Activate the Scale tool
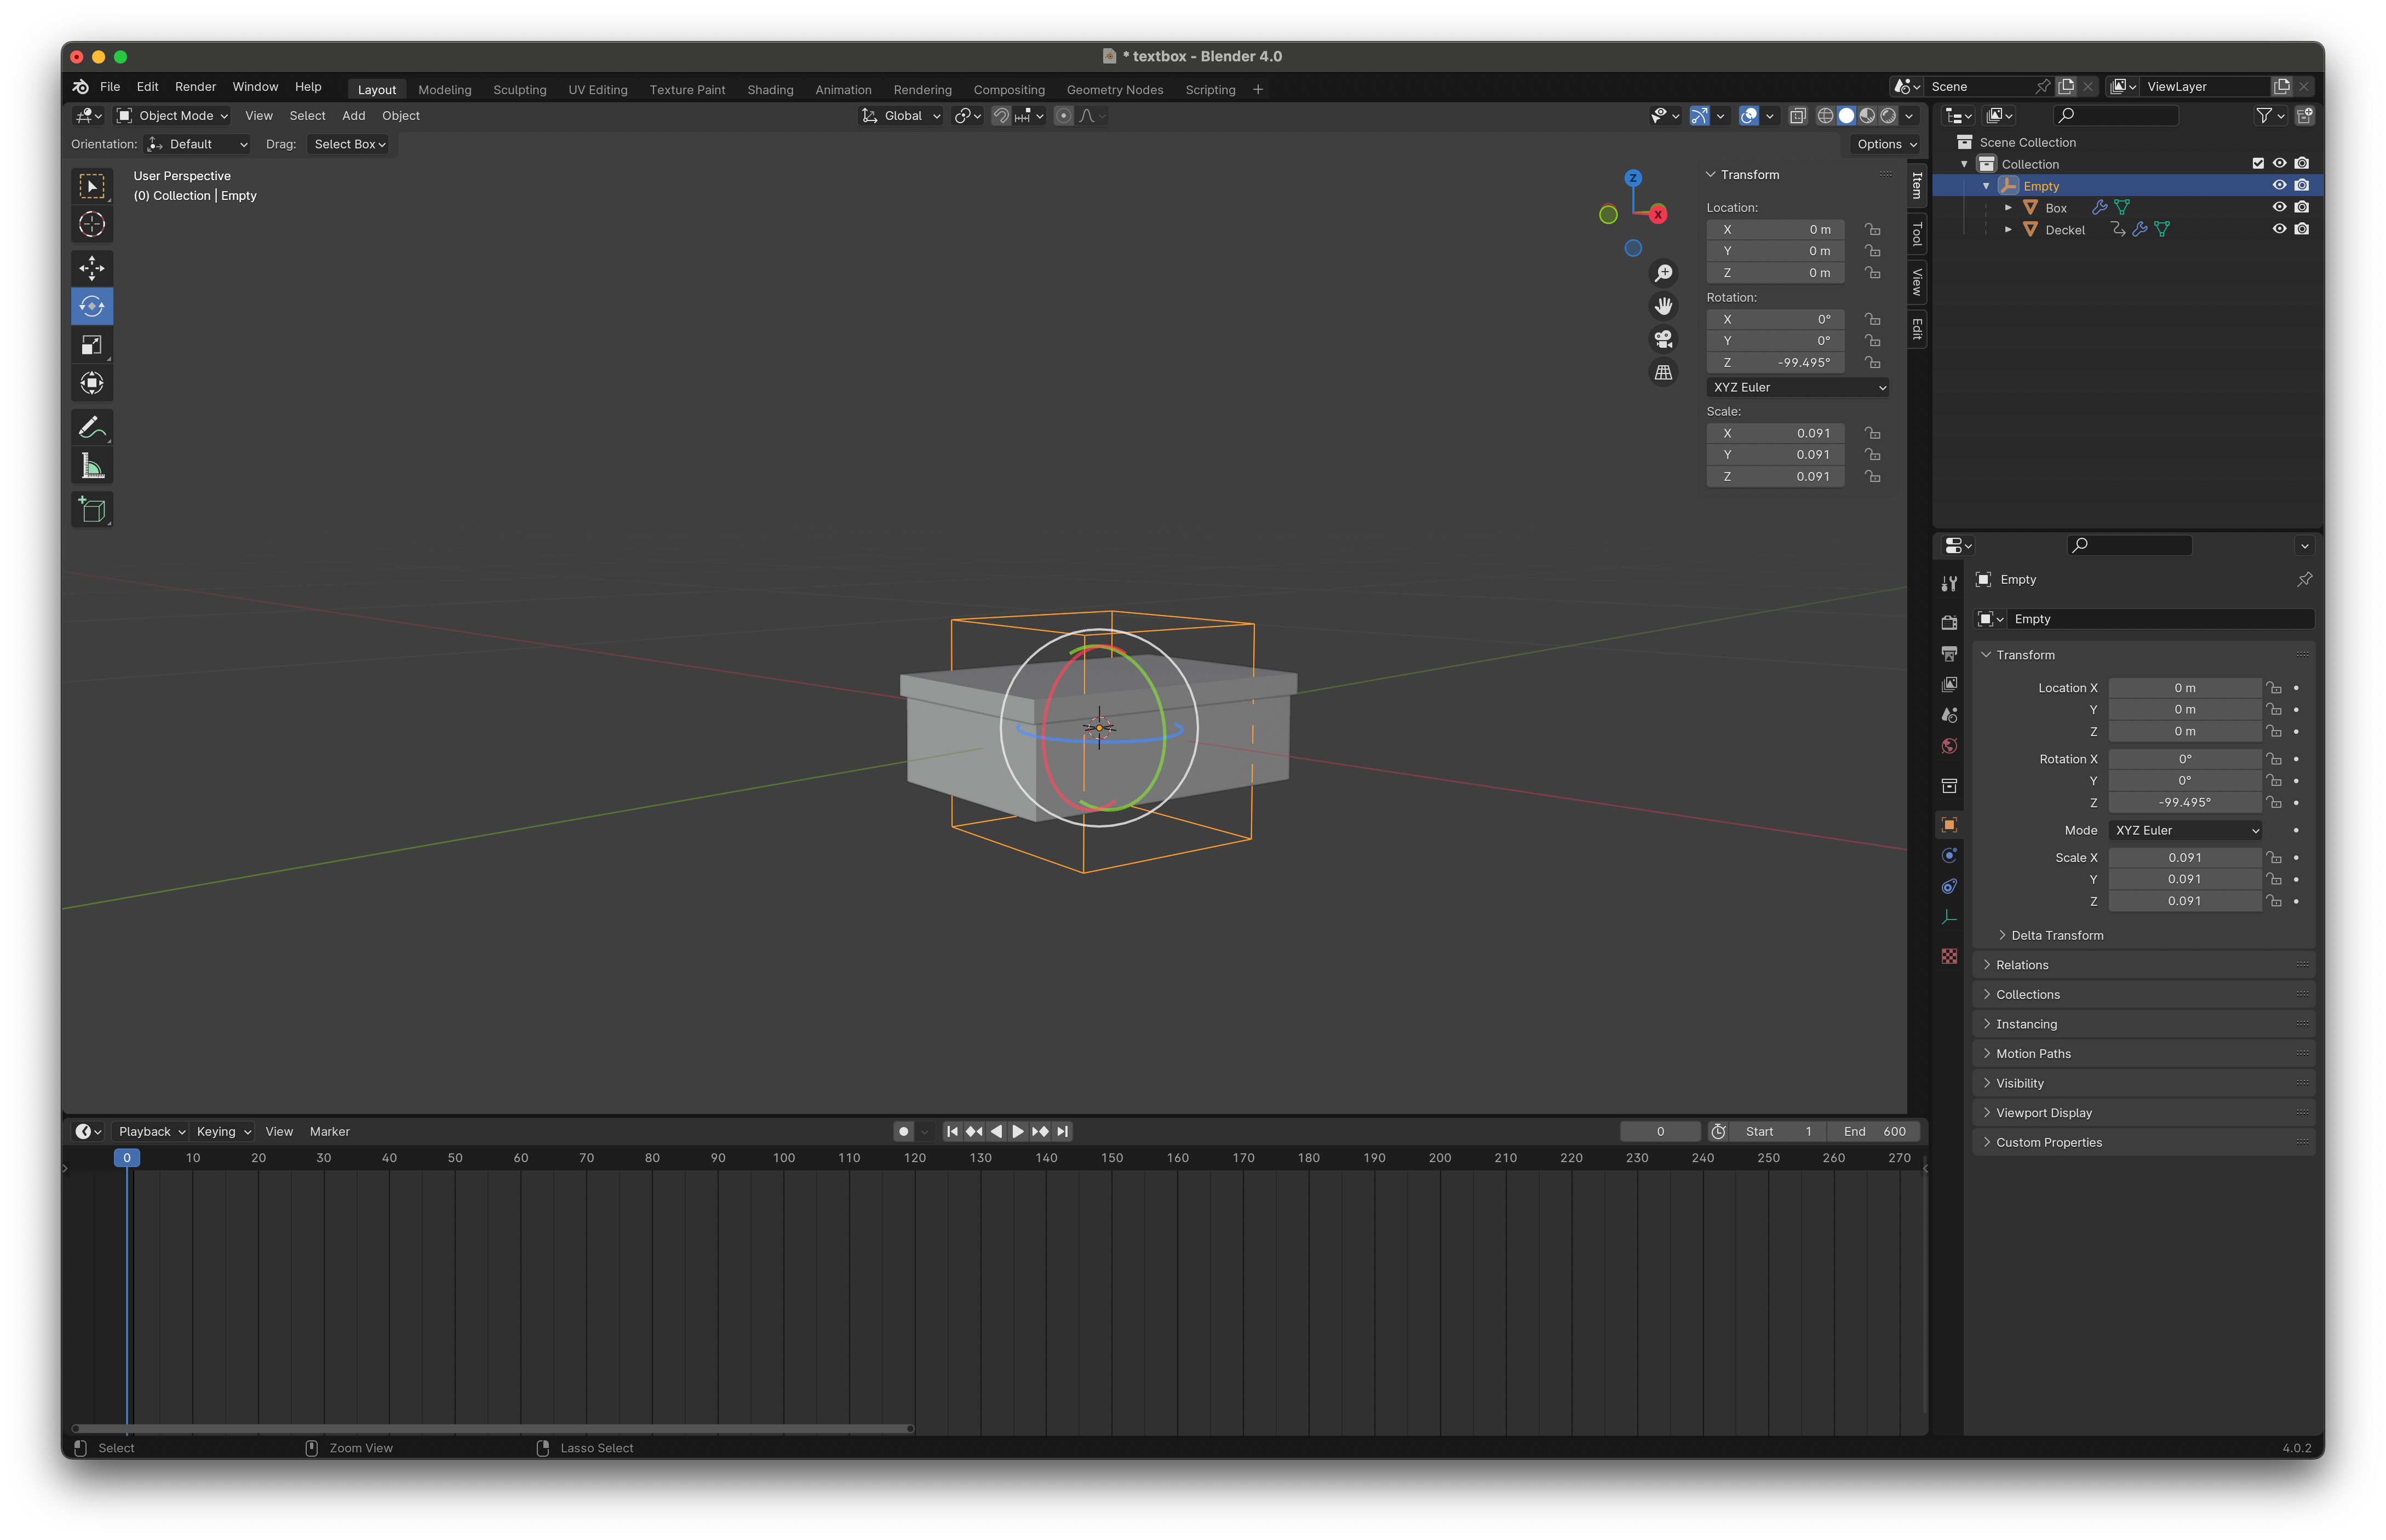Image resolution: width=2386 pixels, height=1540 pixels. pos(92,345)
